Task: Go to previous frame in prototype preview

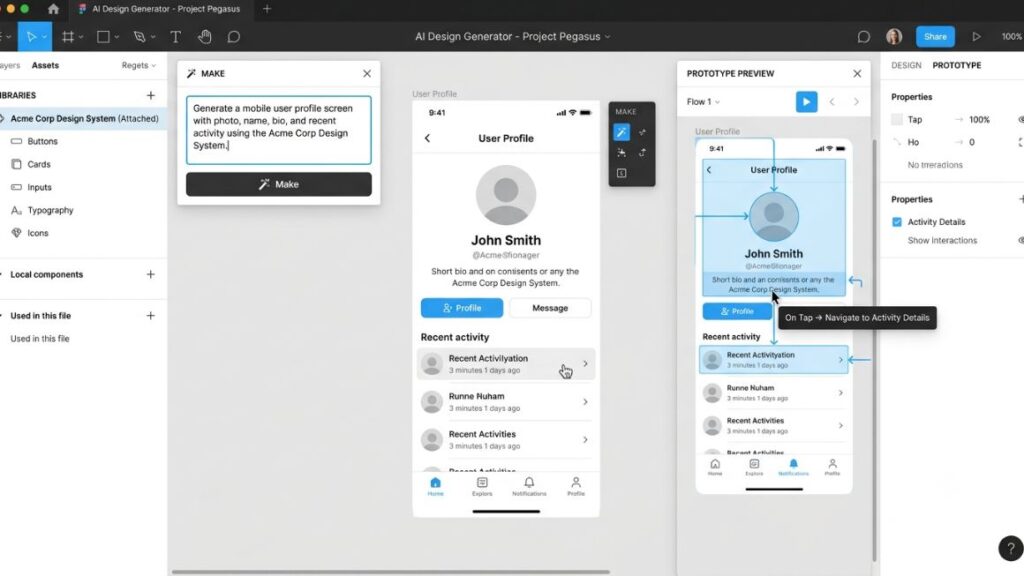Action: [x=832, y=102]
